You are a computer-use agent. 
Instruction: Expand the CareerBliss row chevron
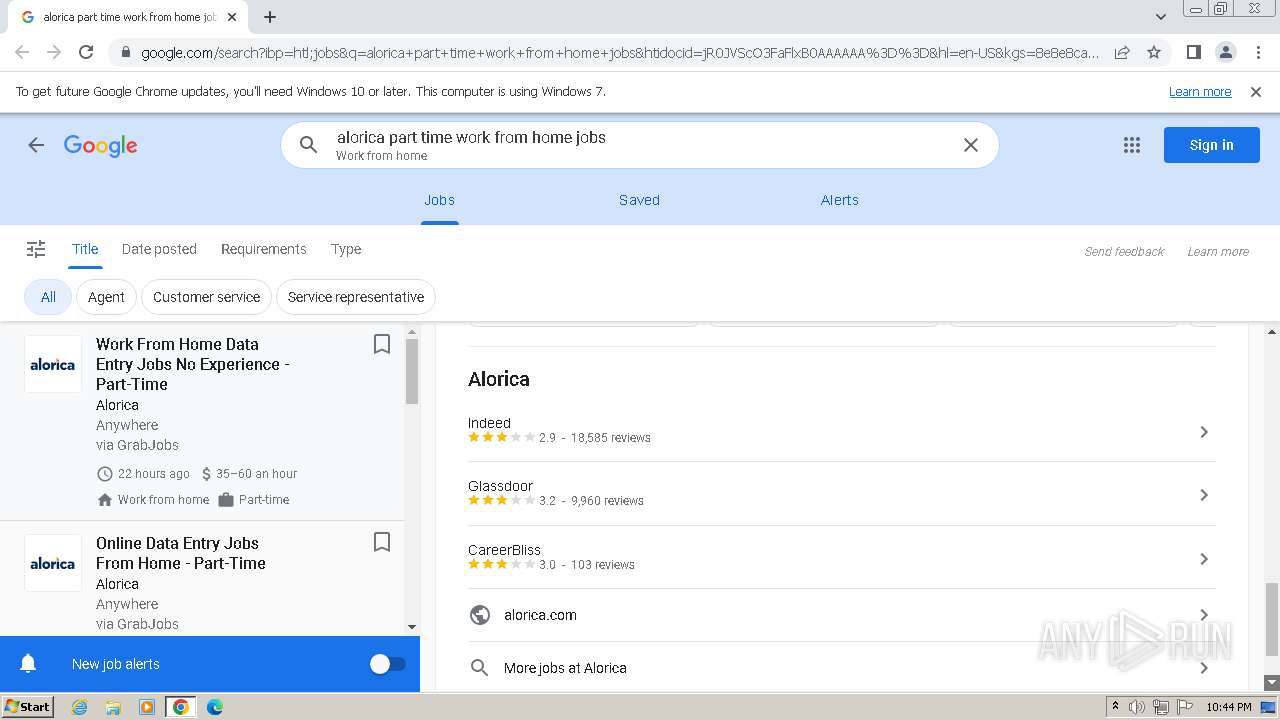1204,559
